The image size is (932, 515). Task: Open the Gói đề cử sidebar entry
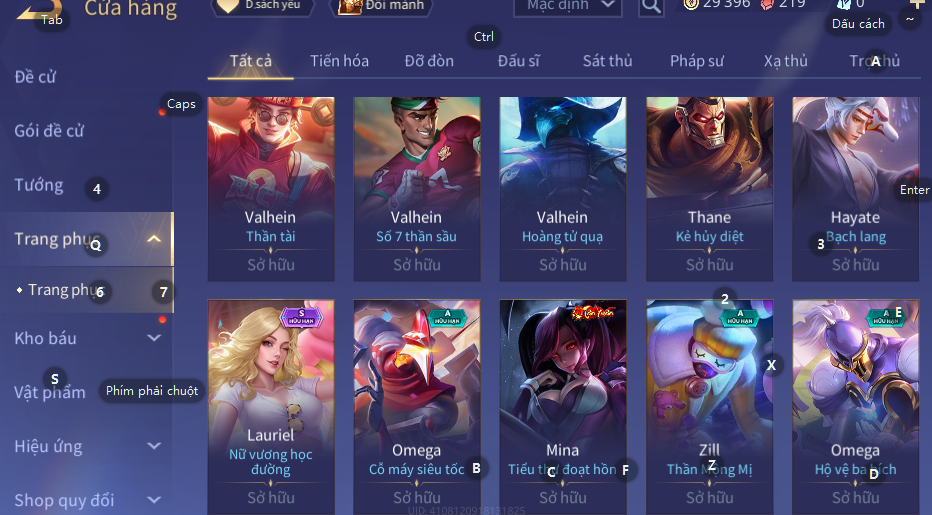(49, 130)
